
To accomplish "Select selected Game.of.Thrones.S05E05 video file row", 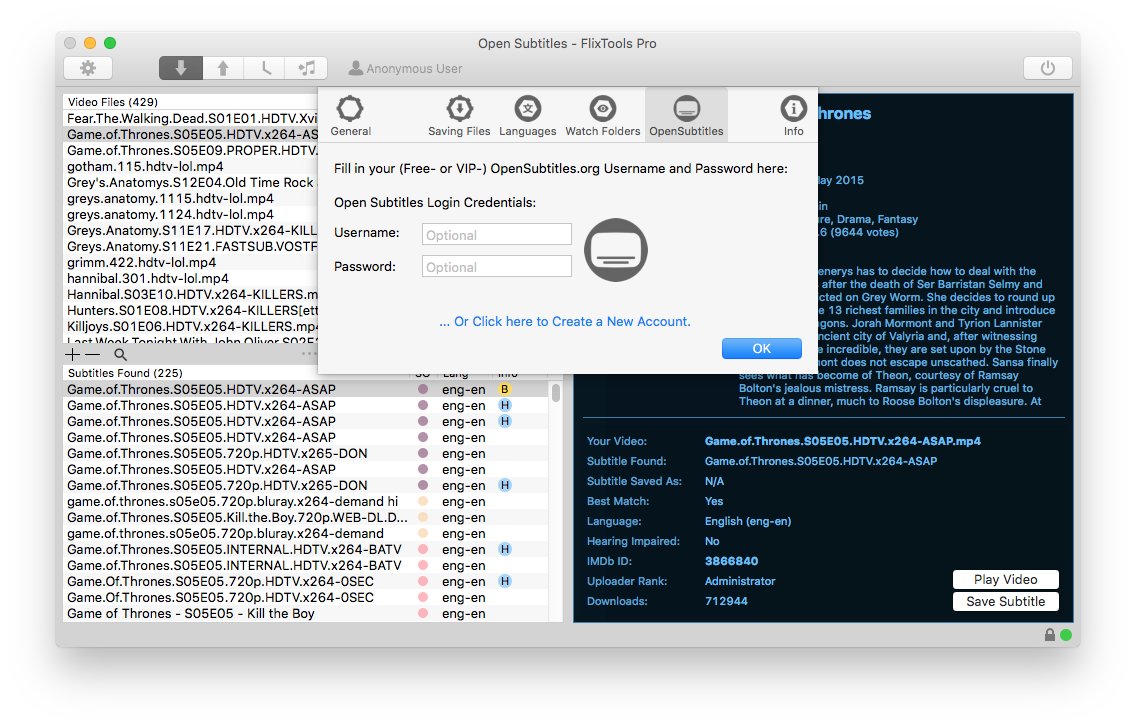I will (x=191, y=134).
